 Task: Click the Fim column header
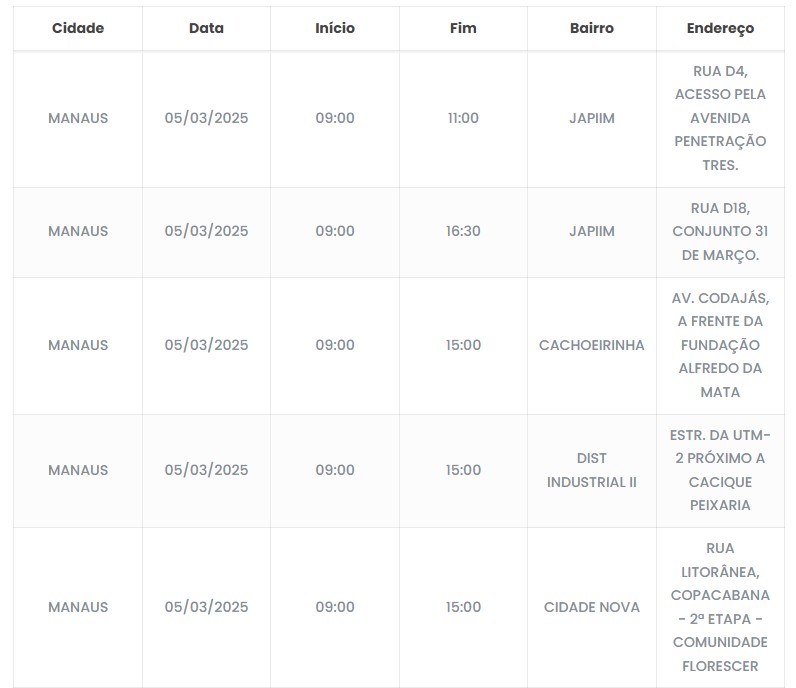pos(463,28)
